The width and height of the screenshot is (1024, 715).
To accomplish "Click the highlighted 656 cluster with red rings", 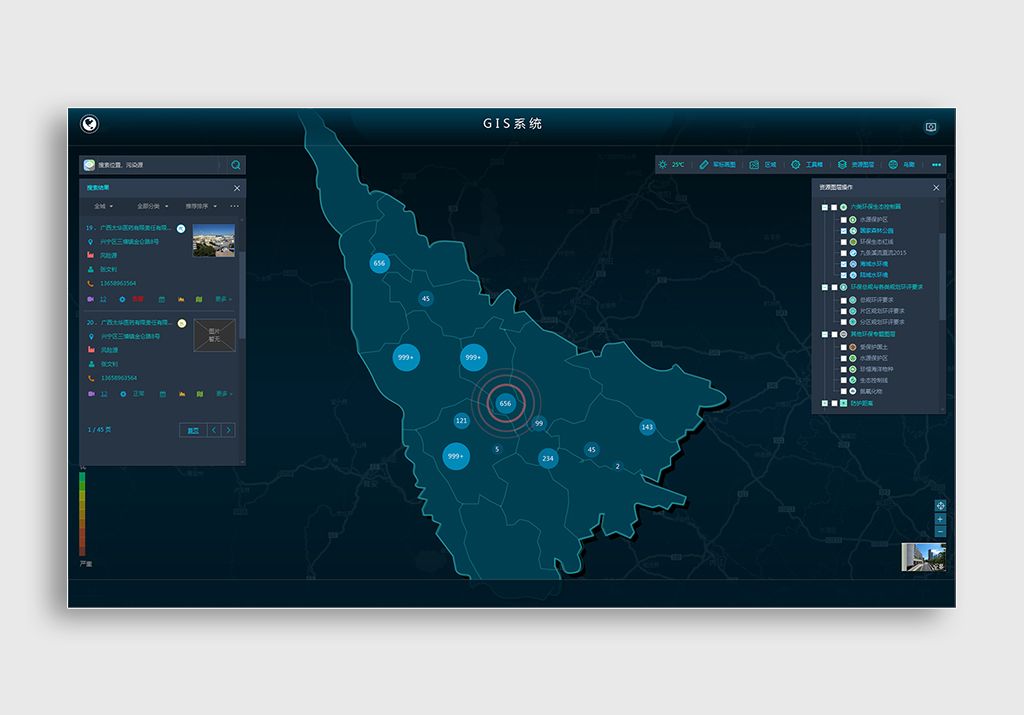I will pyautogui.click(x=505, y=404).
